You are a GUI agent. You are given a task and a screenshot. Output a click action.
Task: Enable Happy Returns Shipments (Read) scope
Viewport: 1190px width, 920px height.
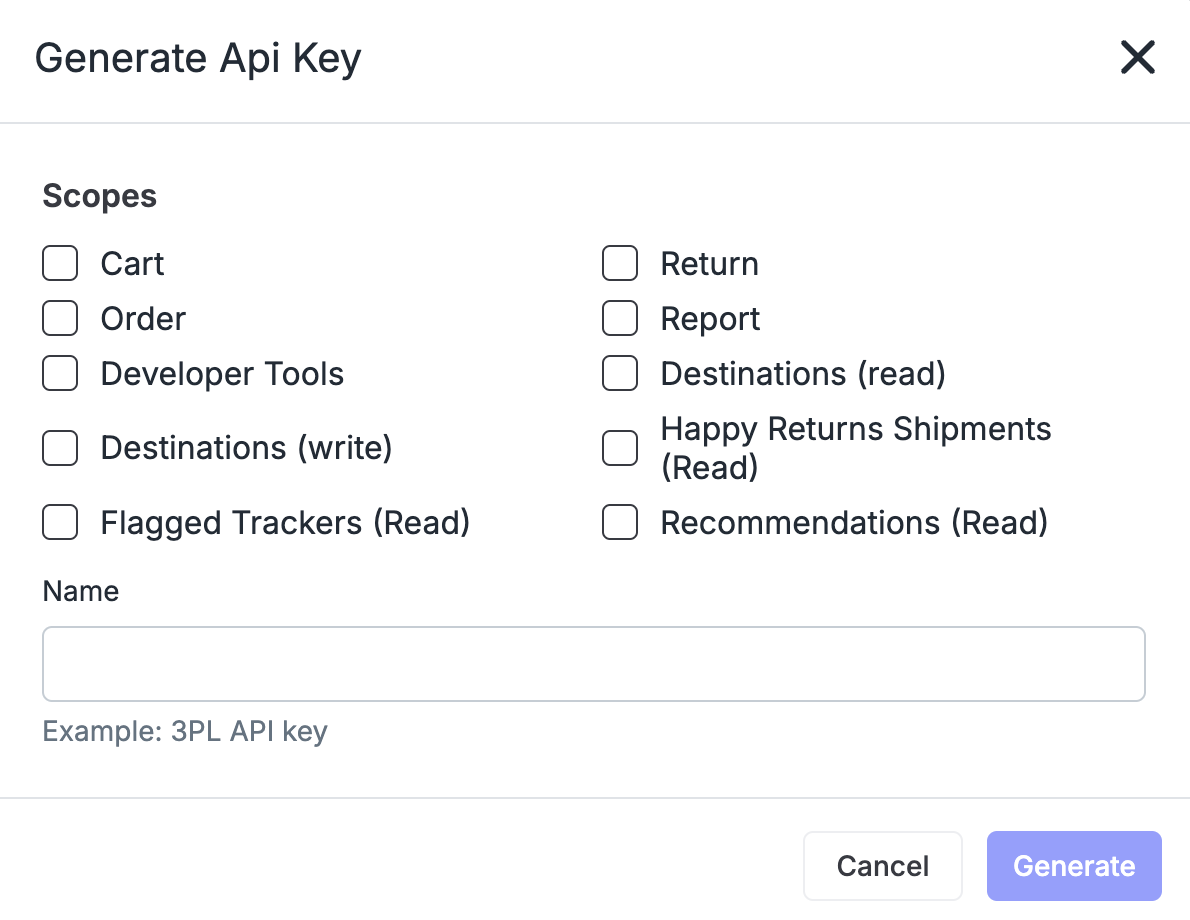pos(620,448)
